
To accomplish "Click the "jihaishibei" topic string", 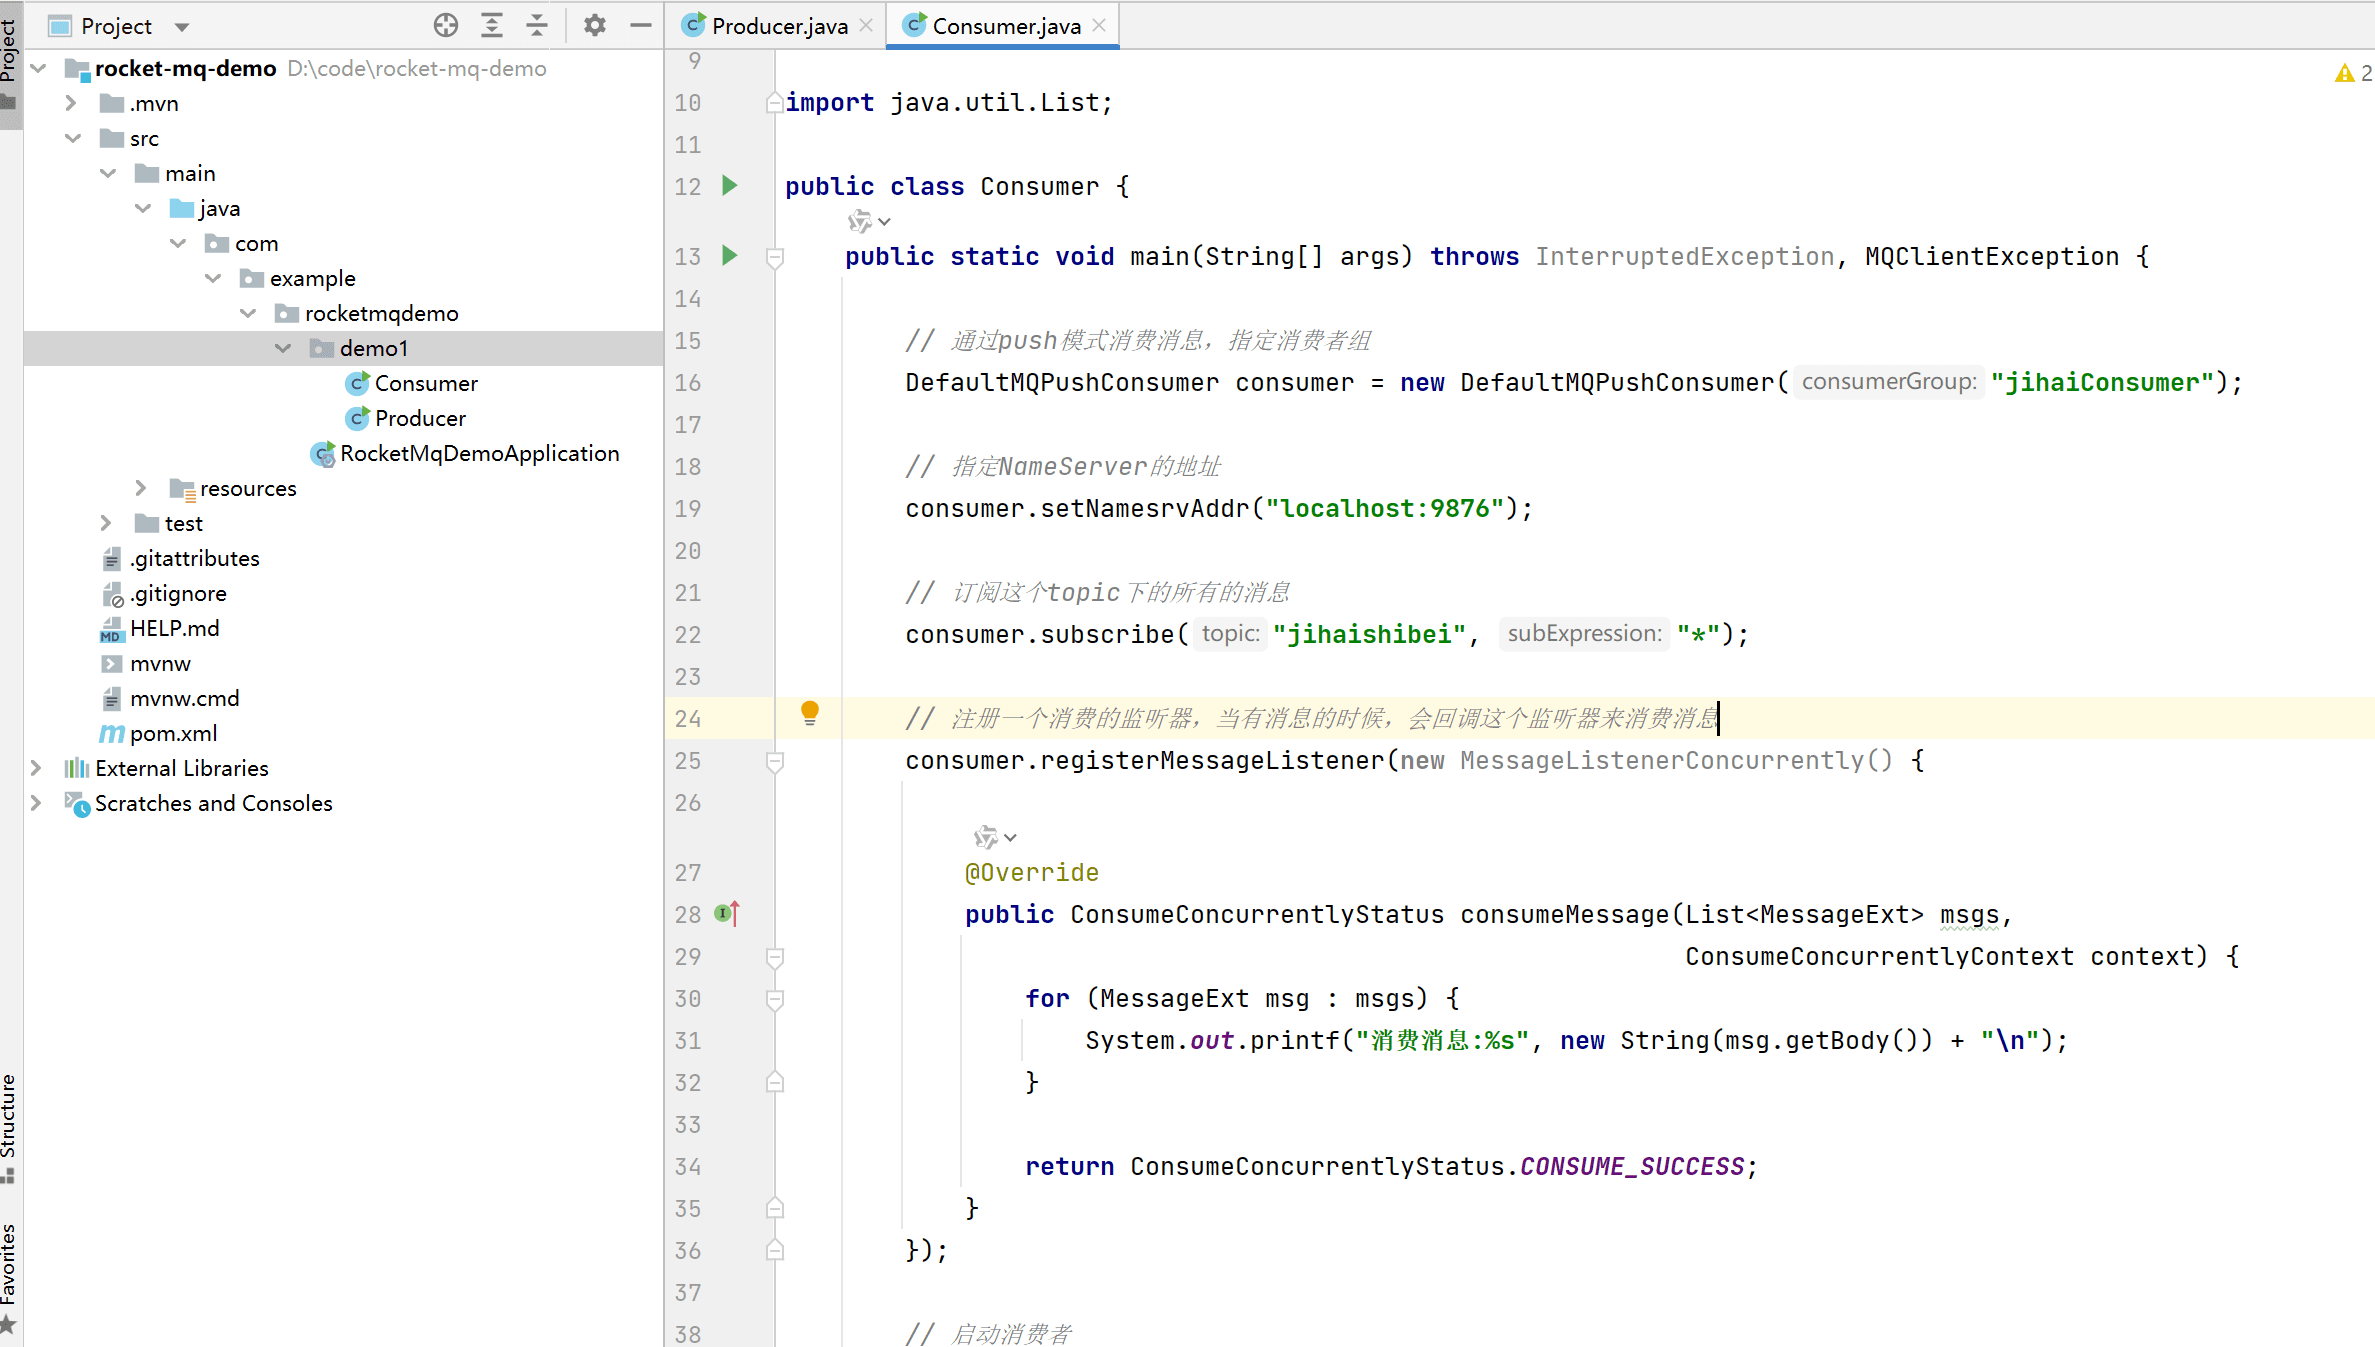I will coord(1369,635).
